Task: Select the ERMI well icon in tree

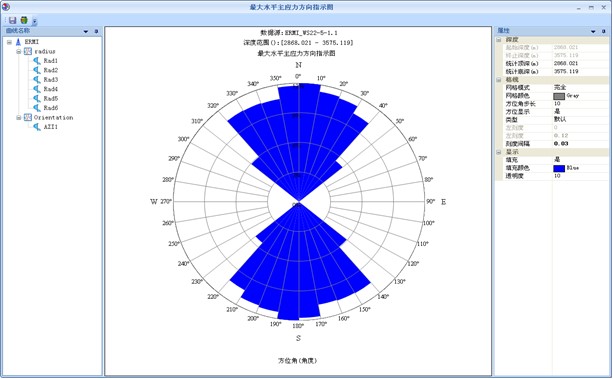Action: tap(18, 42)
